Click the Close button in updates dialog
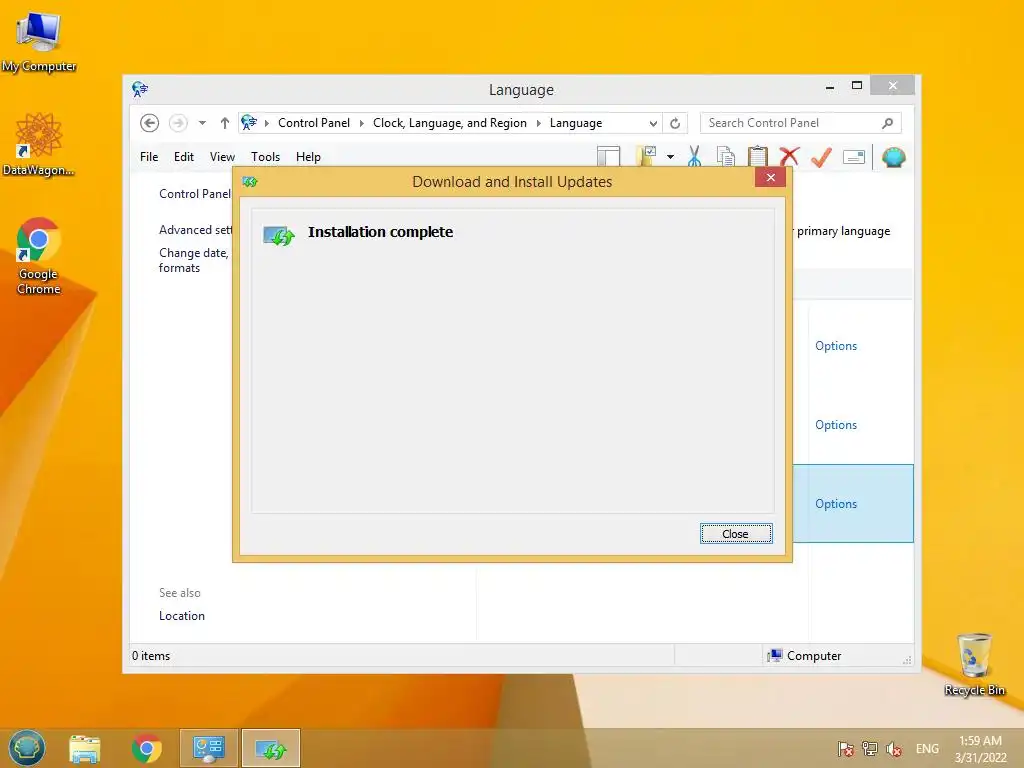This screenshot has width=1024, height=768. click(736, 534)
